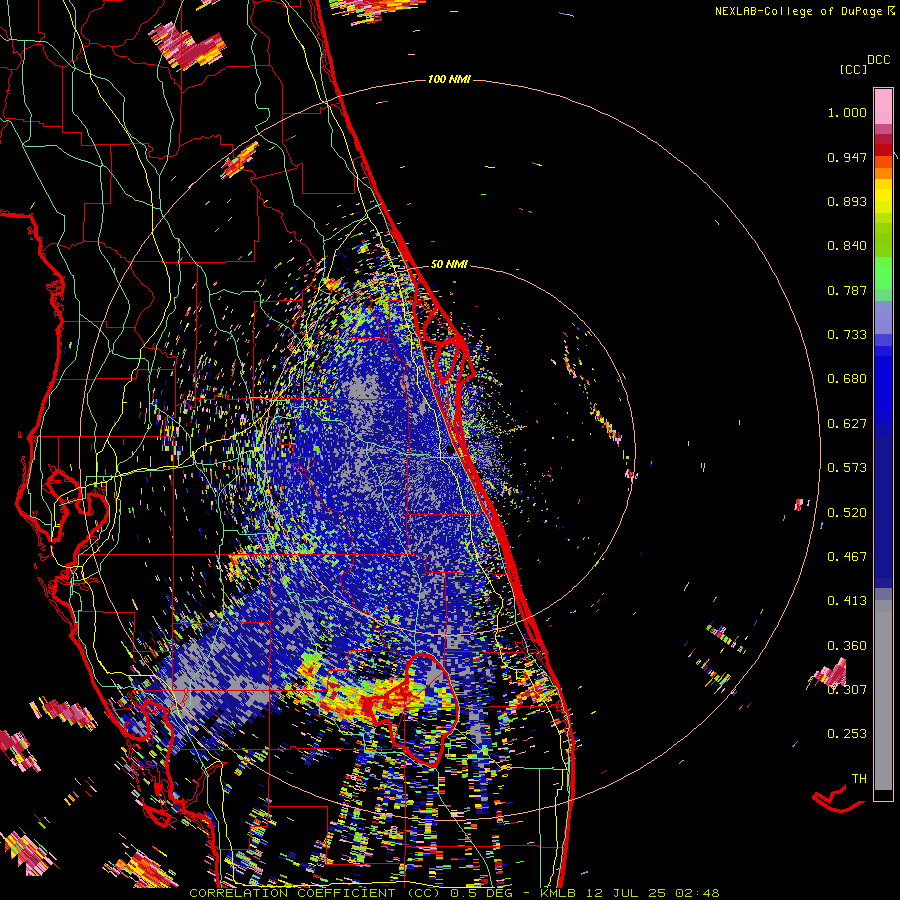Click the 0.893 value on the color scale
The width and height of the screenshot is (900, 900).
pyautogui.click(x=847, y=201)
